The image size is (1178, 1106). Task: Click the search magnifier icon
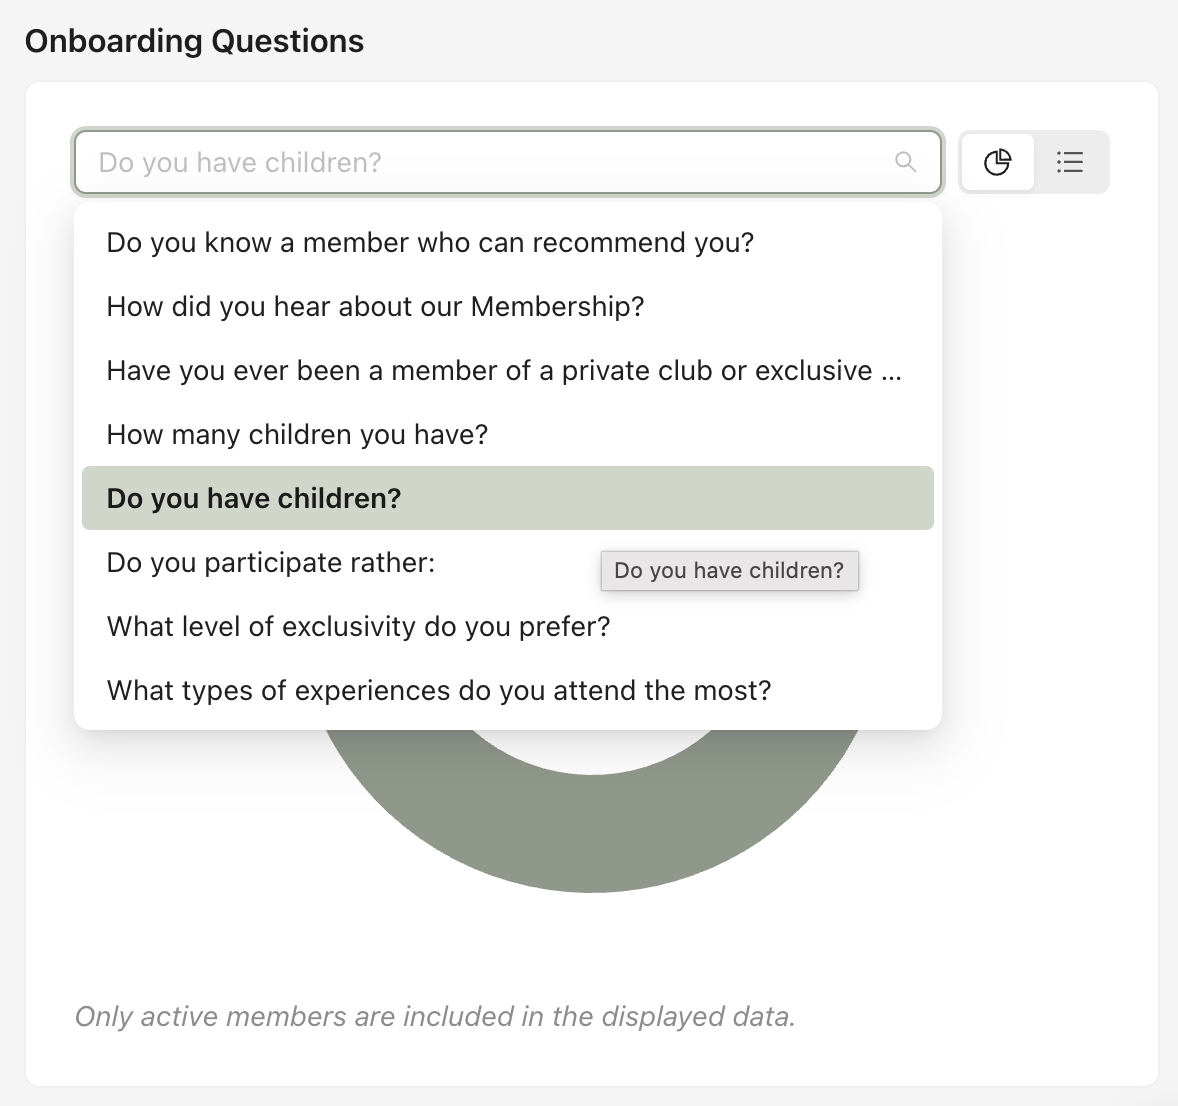pos(905,162)
